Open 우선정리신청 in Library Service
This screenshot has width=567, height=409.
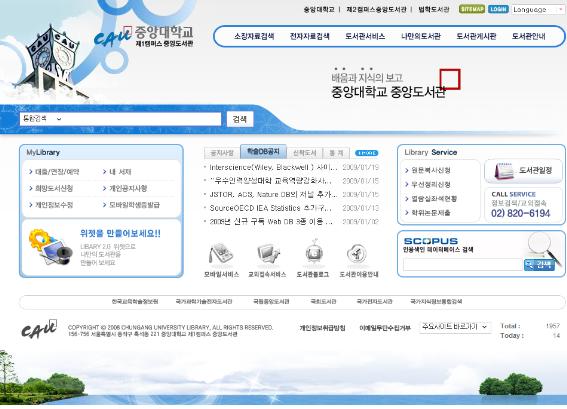[x=431, y=184]
